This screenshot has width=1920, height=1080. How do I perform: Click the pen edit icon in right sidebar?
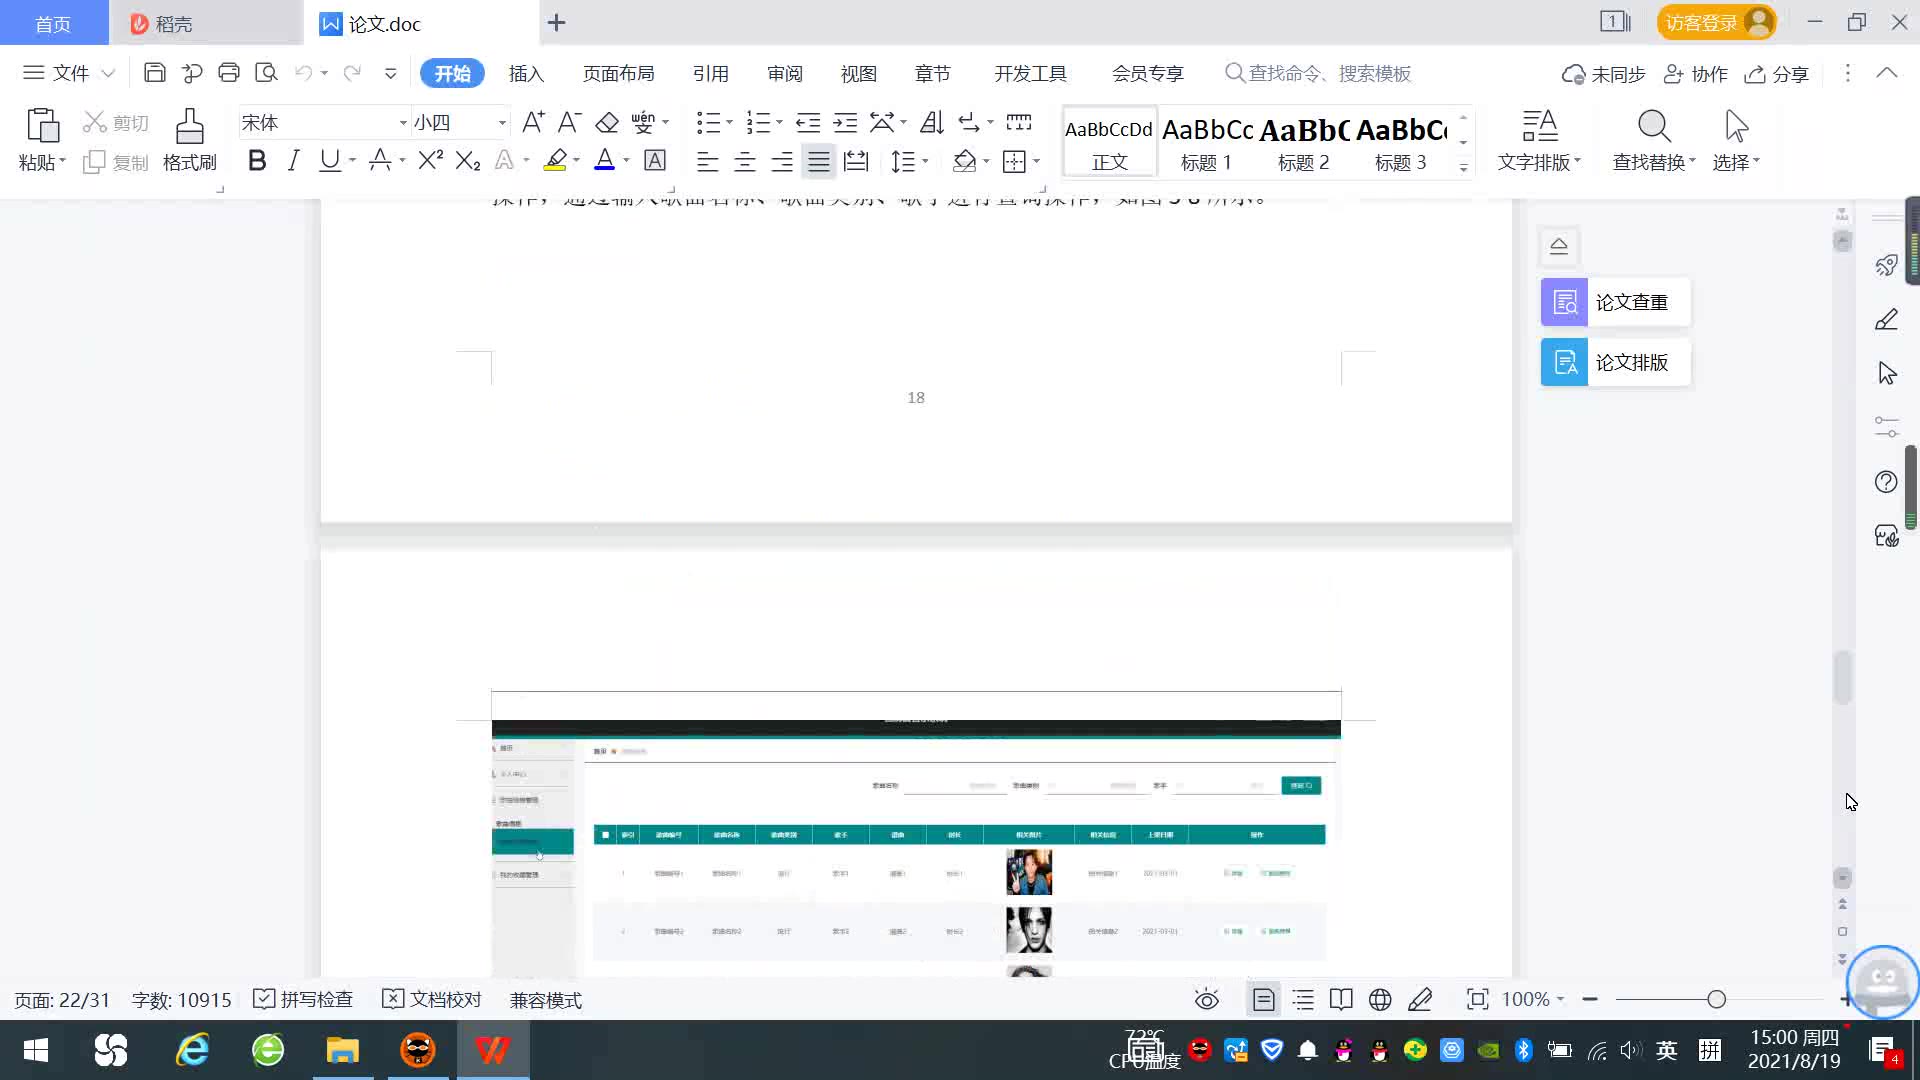point(1886,319)
